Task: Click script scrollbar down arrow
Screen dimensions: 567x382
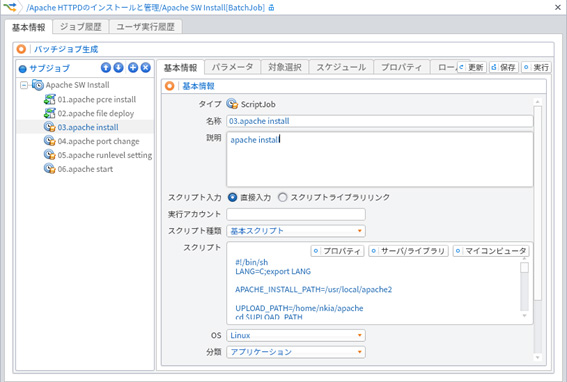Action: point(524,316)
